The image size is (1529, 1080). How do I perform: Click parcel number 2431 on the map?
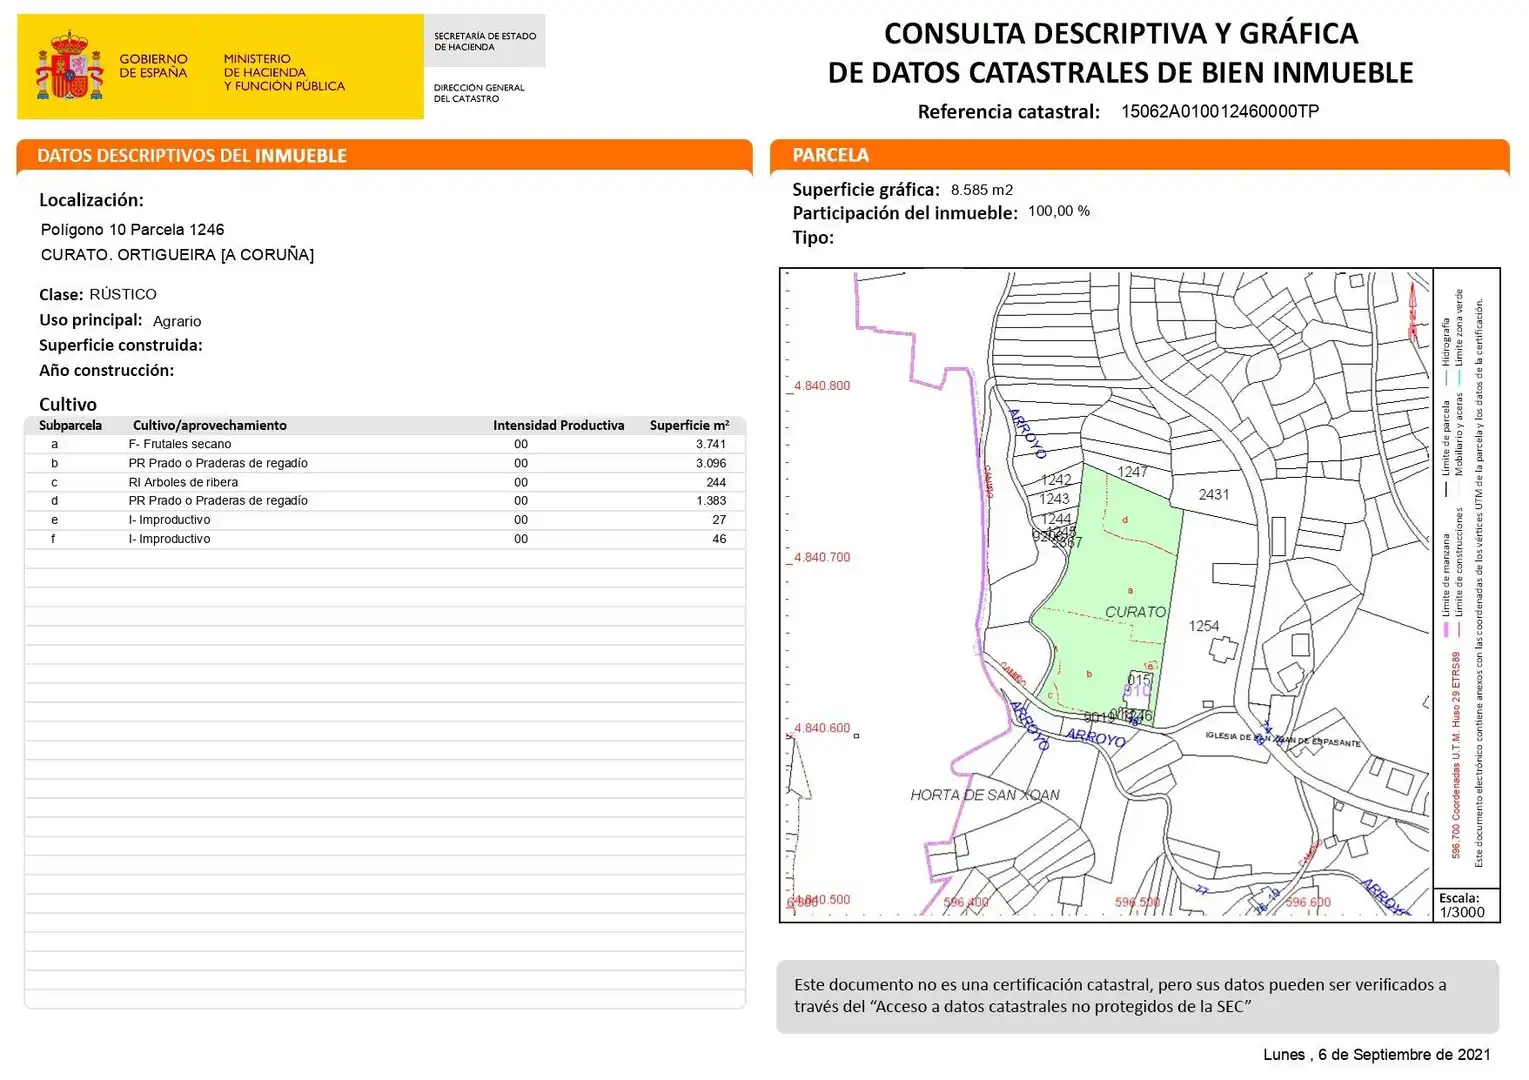click(1214, 494)
